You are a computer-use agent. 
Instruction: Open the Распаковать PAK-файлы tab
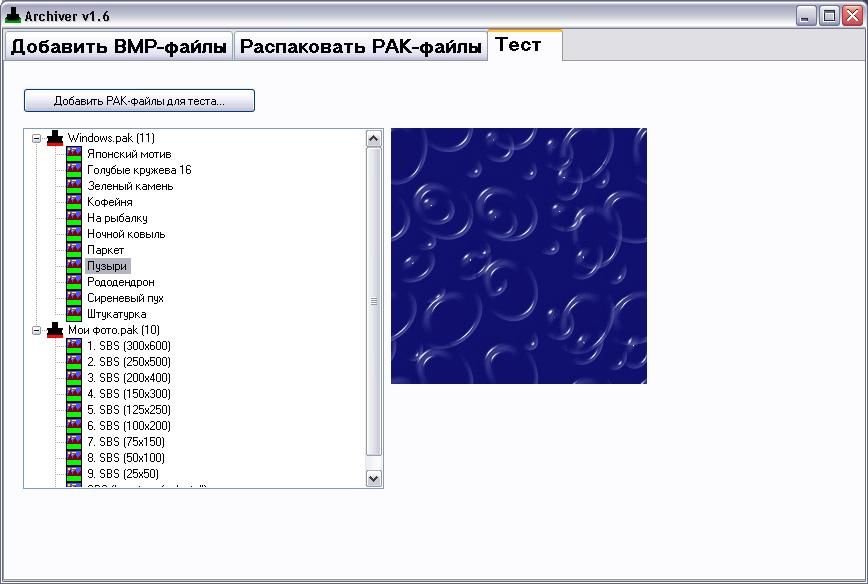pyautogui.click(x=360, y=47)
